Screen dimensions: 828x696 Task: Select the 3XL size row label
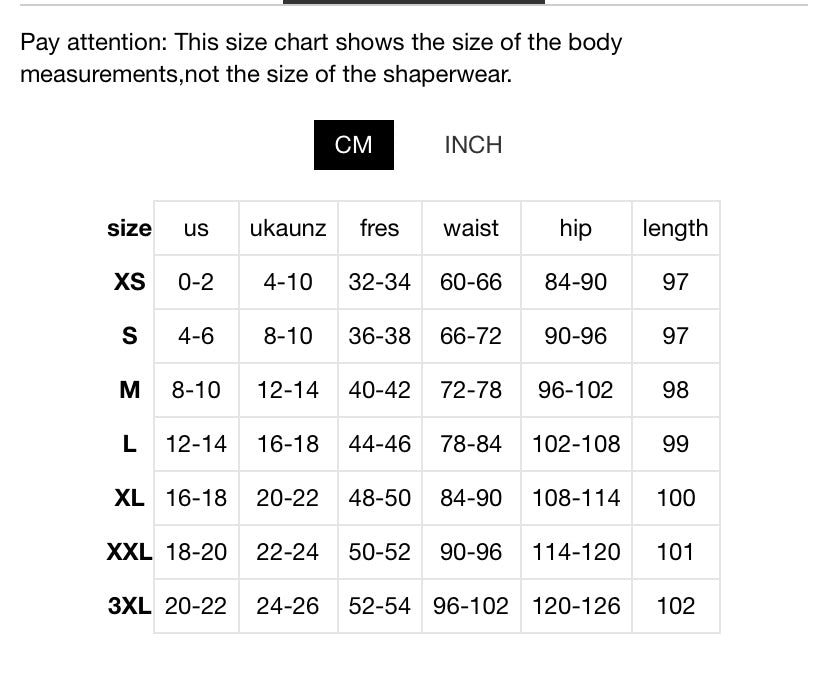(129, 606)
